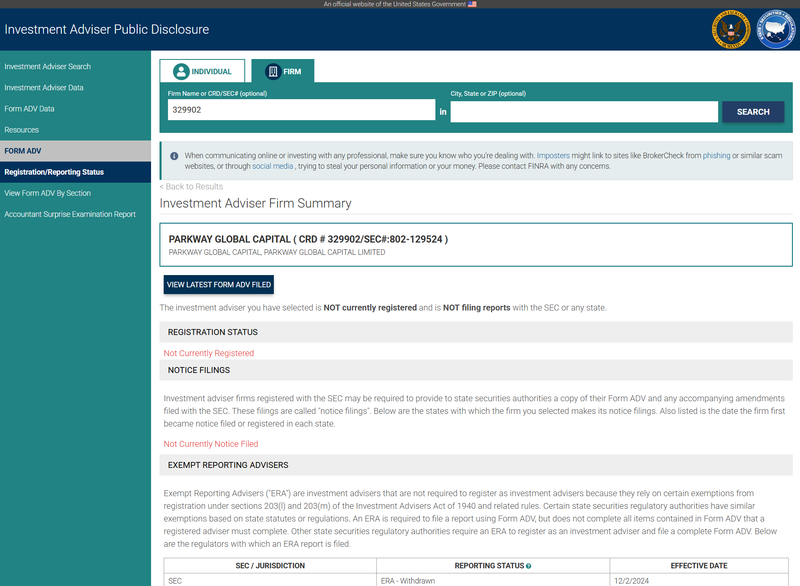Select the Firm search tab
Screen dimensions: 800x586
tap(283, 71)
